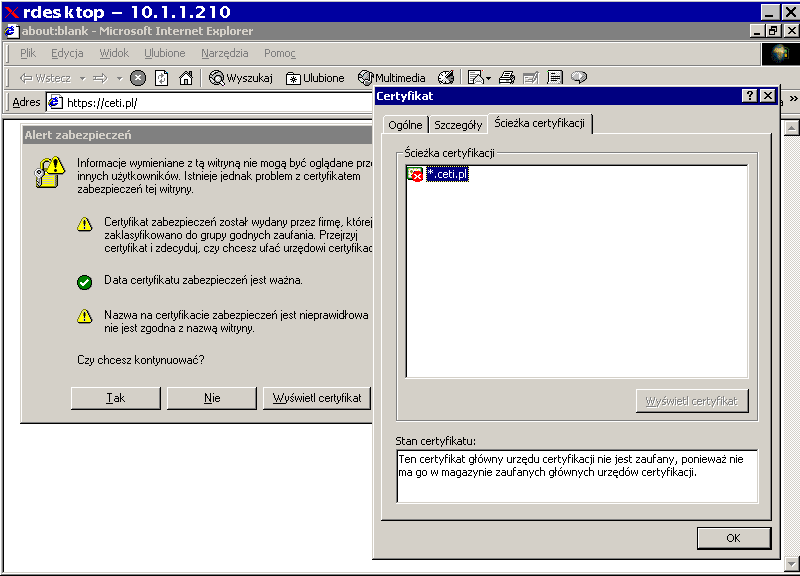Click the green check icon by 'Data certyfikatu'

pyautogui.click(x=85, y=282)
